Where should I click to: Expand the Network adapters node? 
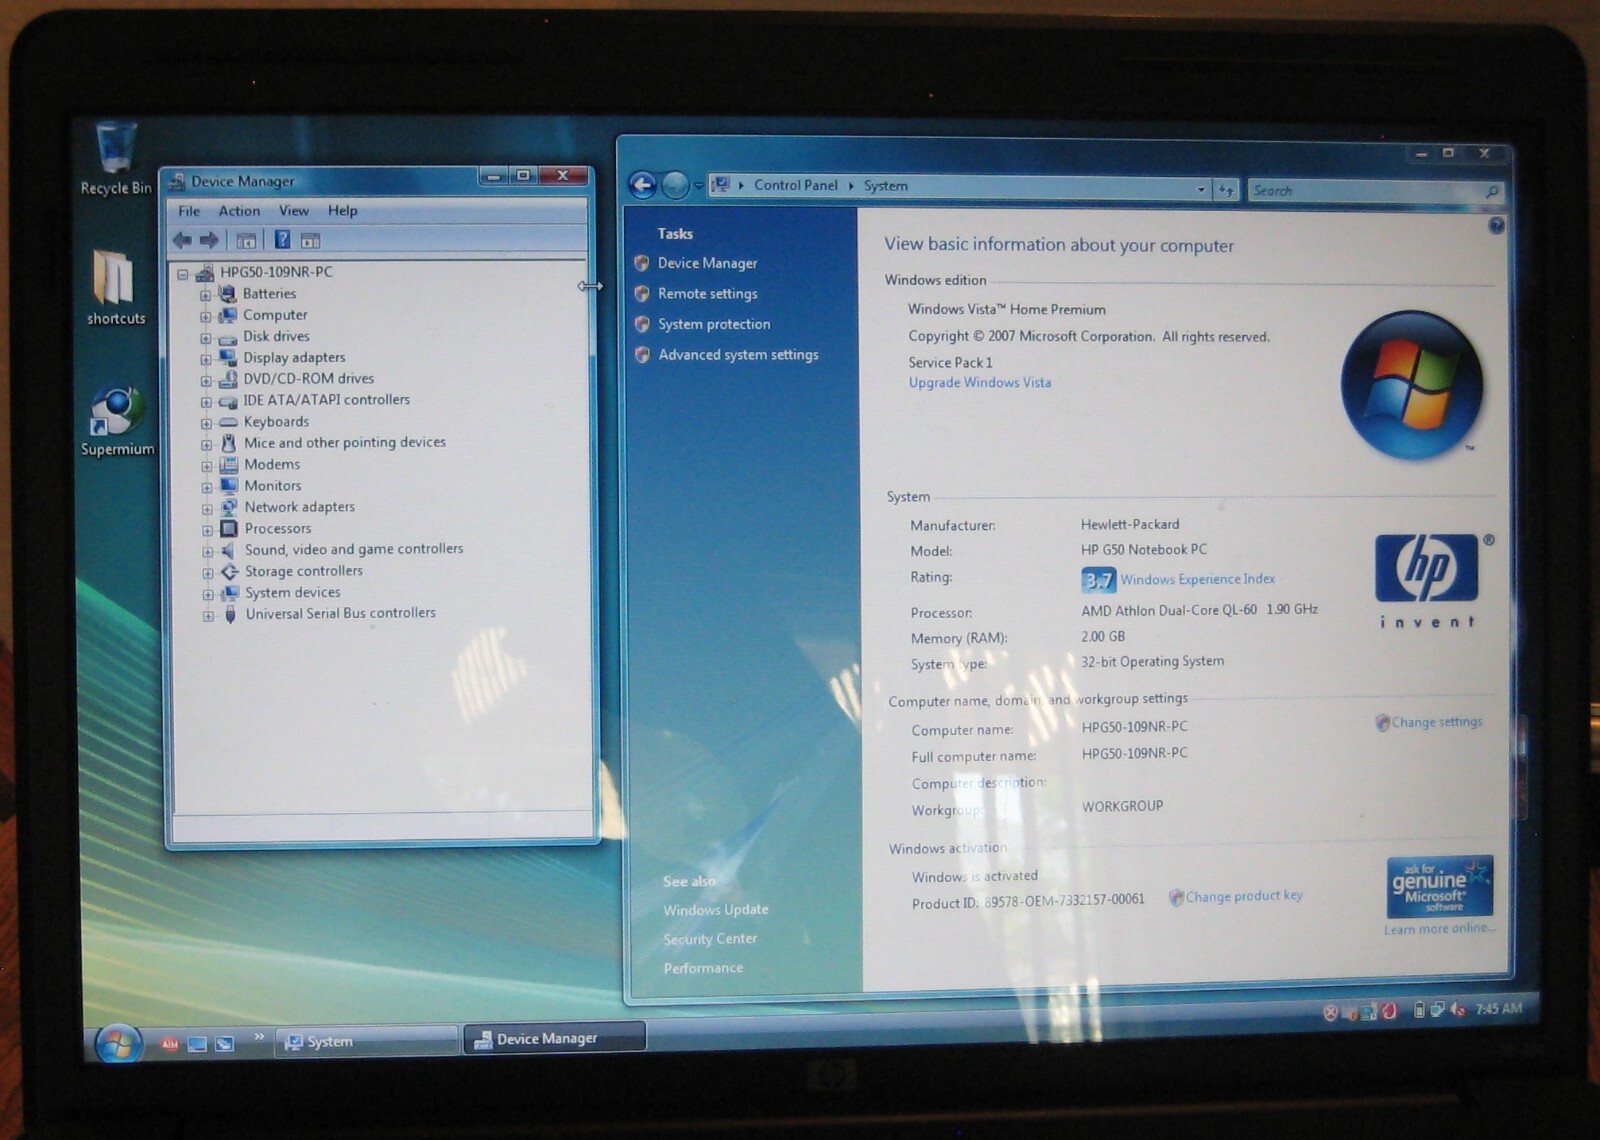coord(207,509)
